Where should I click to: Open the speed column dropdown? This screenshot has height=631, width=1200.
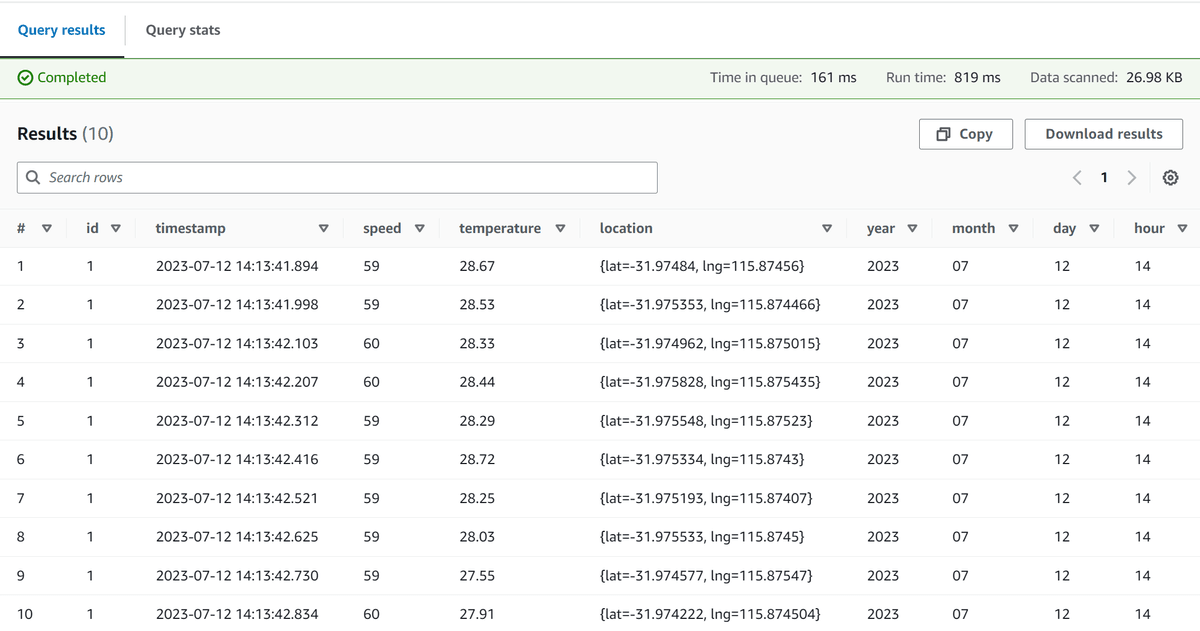point(421,228)
